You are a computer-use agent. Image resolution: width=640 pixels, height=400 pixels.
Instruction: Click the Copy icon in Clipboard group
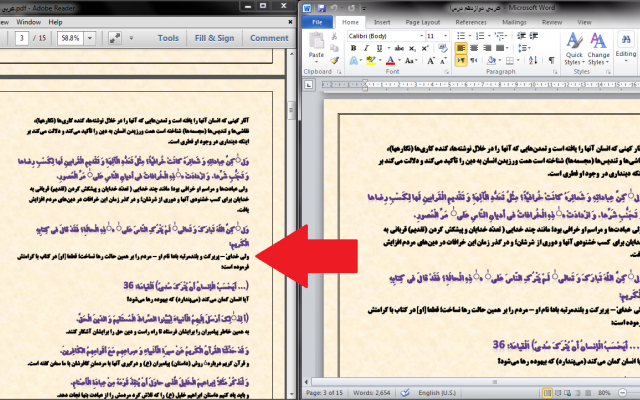[x=334, y=48]
